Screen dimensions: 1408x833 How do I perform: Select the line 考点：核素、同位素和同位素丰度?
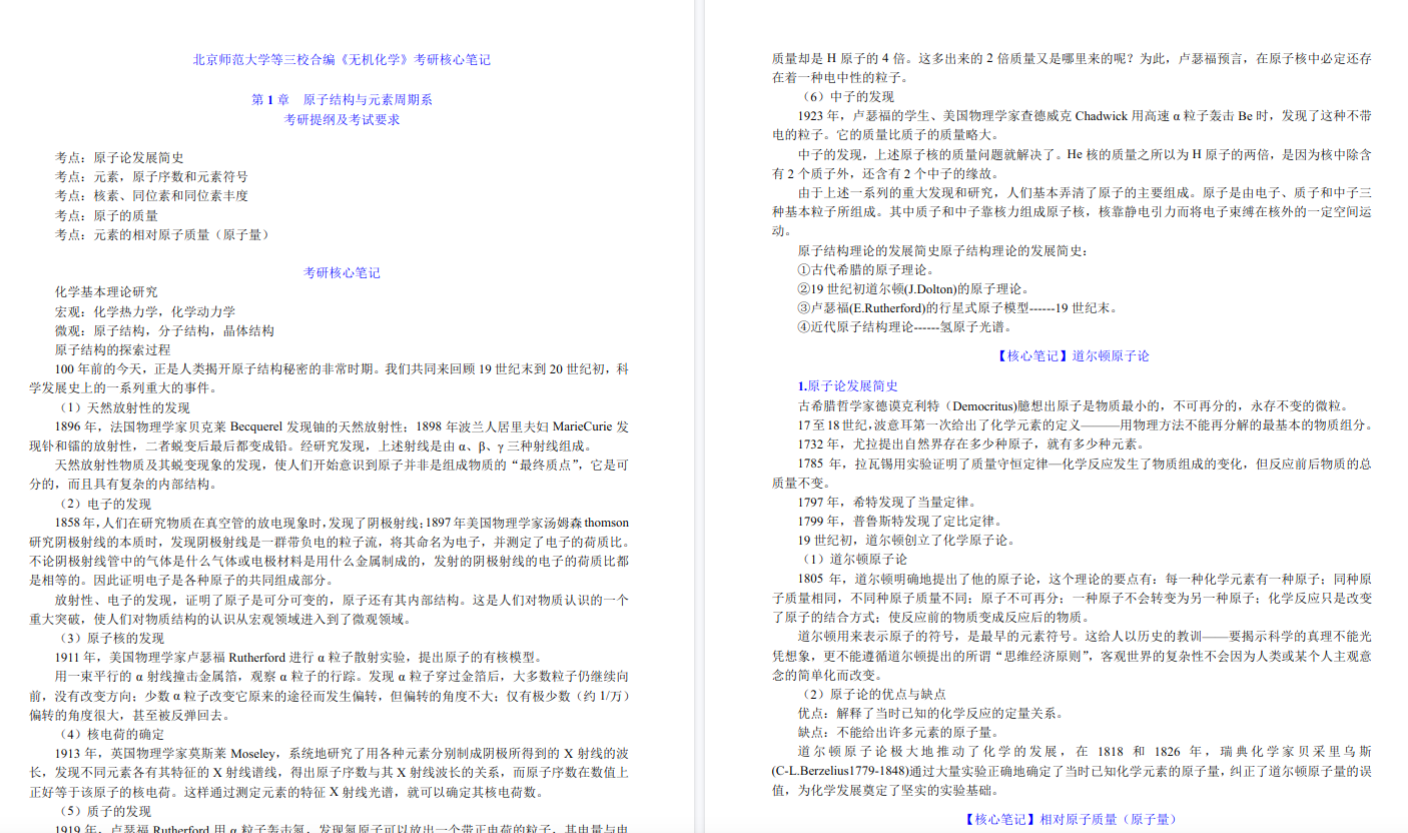click(x=151, y=196)
